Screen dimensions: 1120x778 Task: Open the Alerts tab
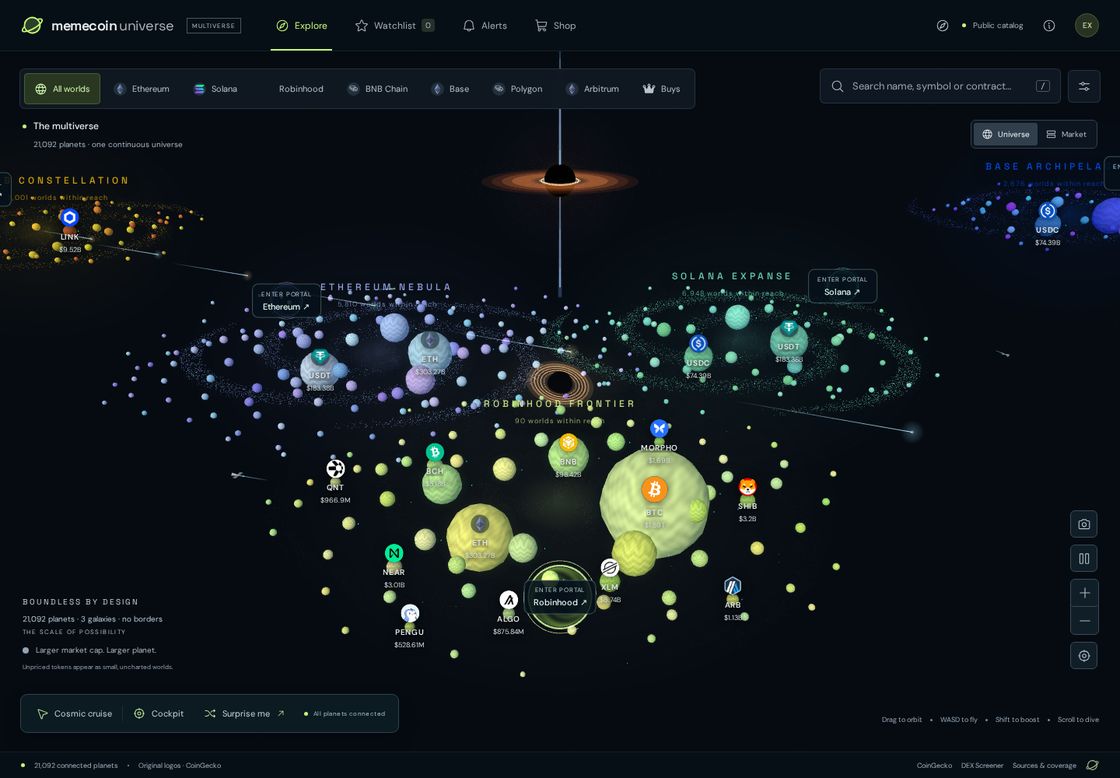(x=485, y=26)
